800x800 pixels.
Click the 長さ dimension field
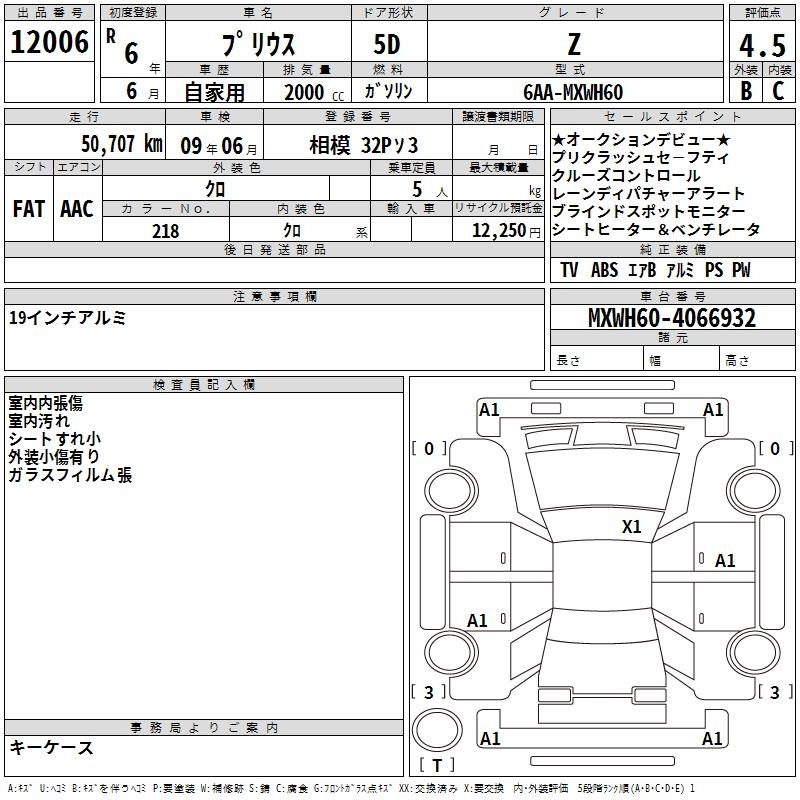pos(597,358)
